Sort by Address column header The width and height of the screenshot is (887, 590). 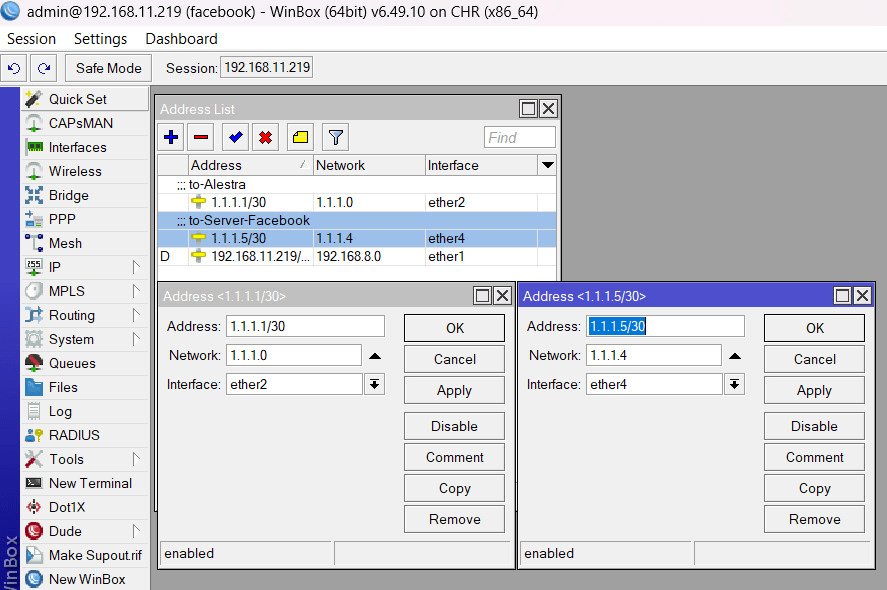pyautogui.click(x=251, y=165)
